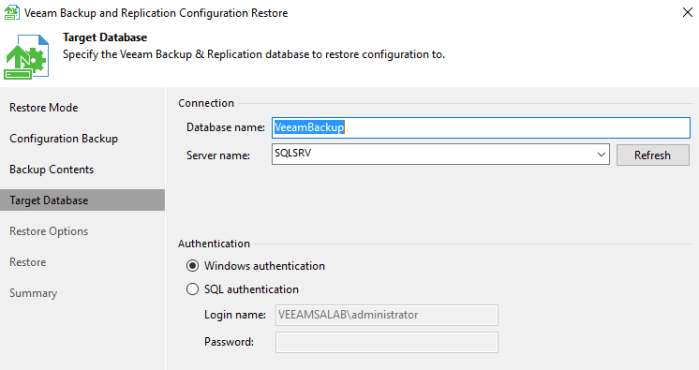Viewport: 699px width, 370px height.
Task: Expand the Server name dropdown arrow
Action: 601,155
